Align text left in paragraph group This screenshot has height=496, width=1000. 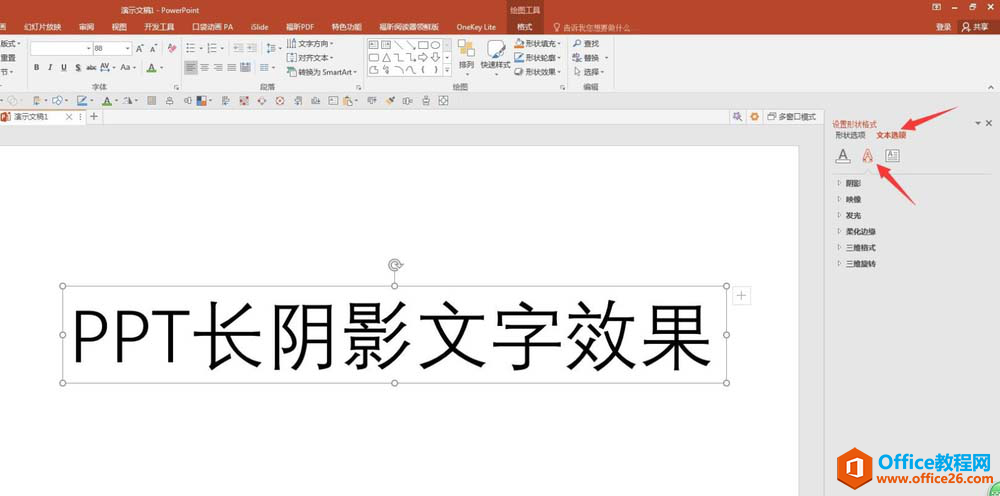(191, 68)
